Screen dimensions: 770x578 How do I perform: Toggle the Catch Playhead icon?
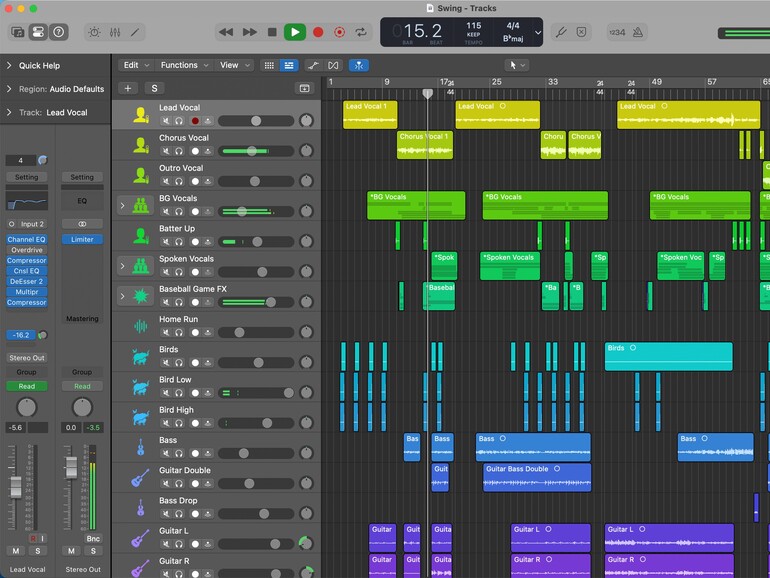[359, 65]
